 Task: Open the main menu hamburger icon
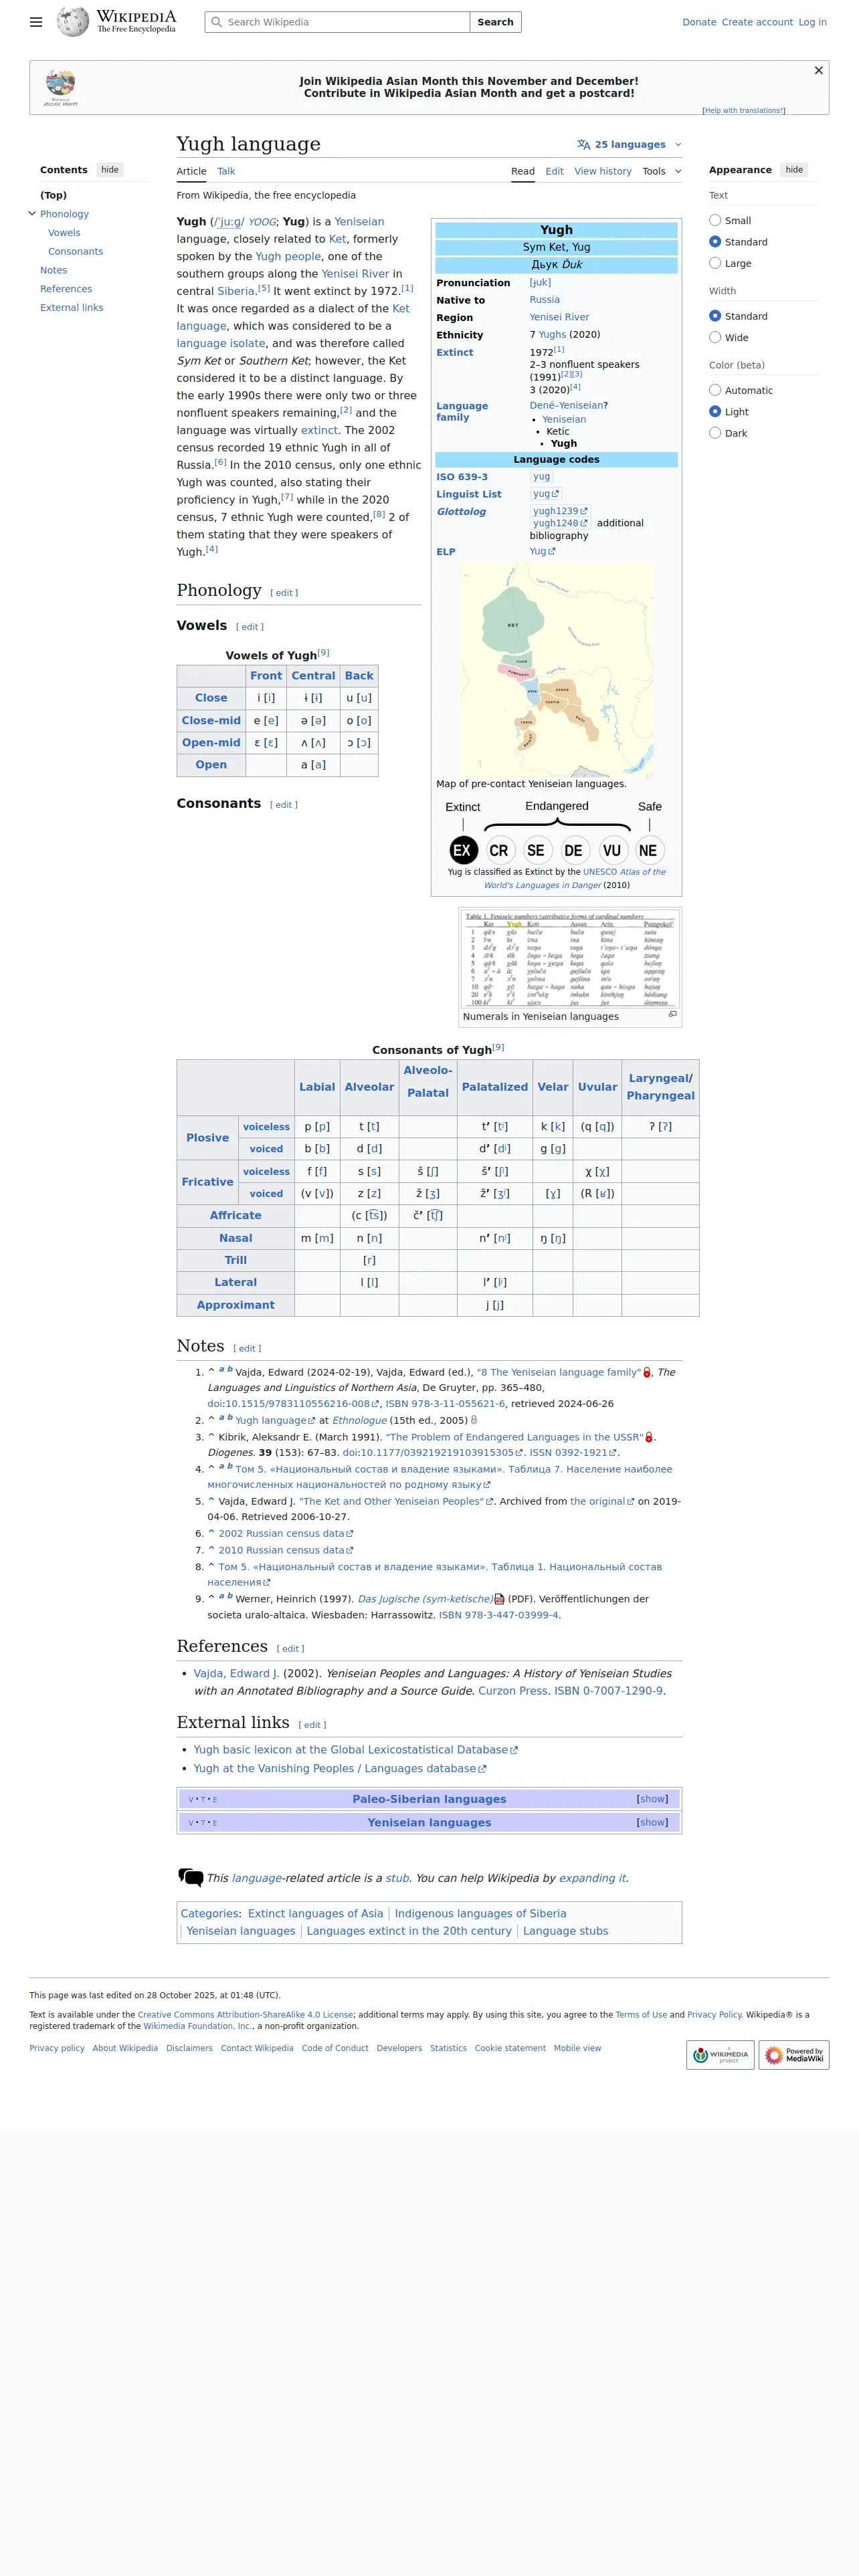coord(36,22)
